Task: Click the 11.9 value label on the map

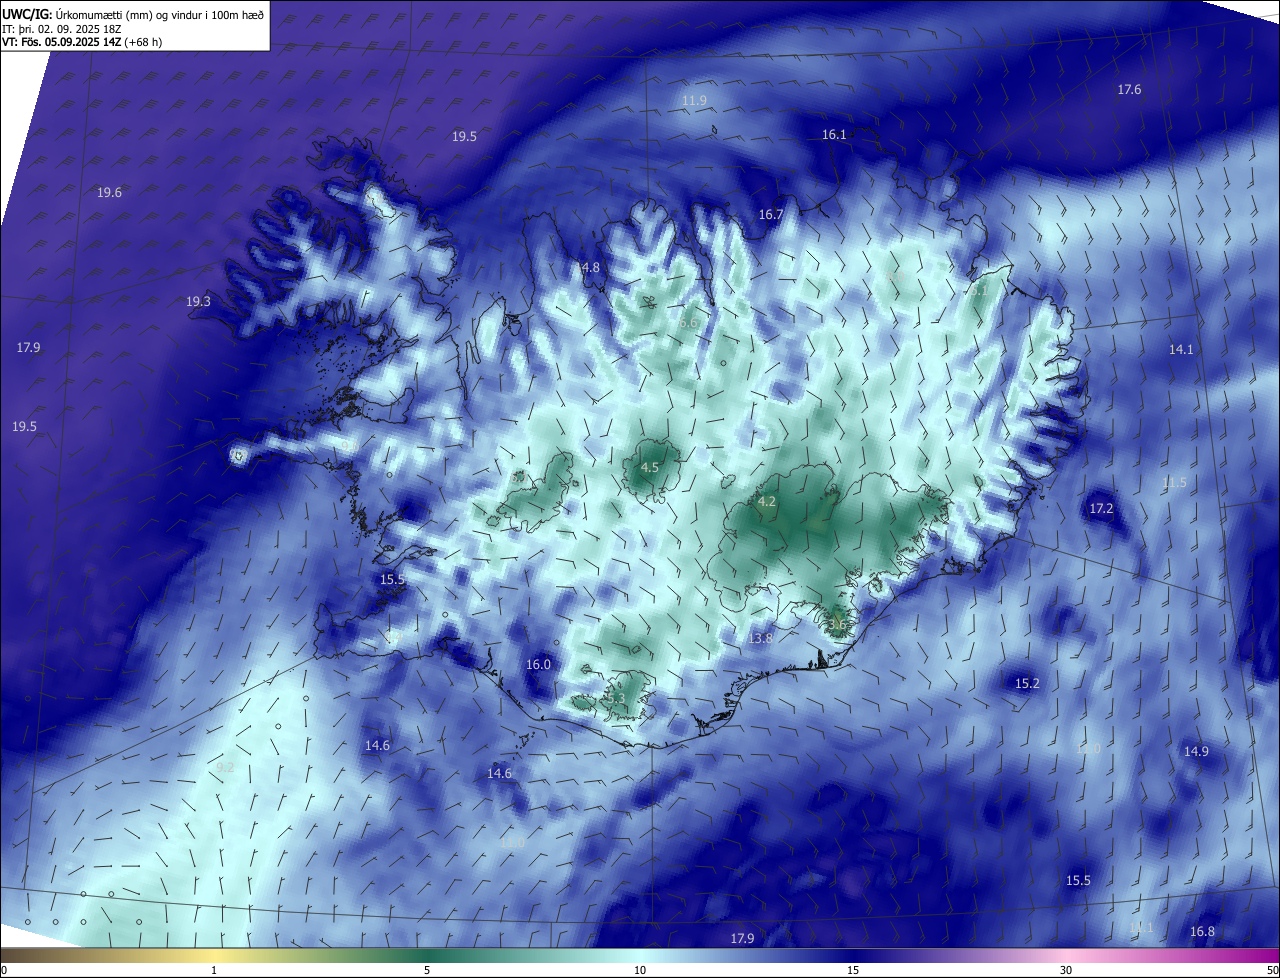Action: 694,101
